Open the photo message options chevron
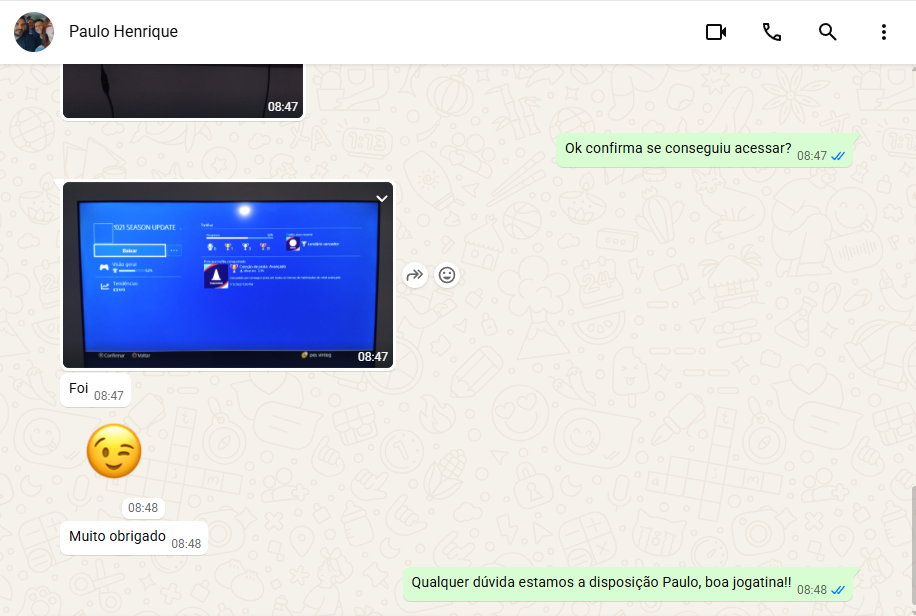Screen dimensions: 916x616 (381, 199)
